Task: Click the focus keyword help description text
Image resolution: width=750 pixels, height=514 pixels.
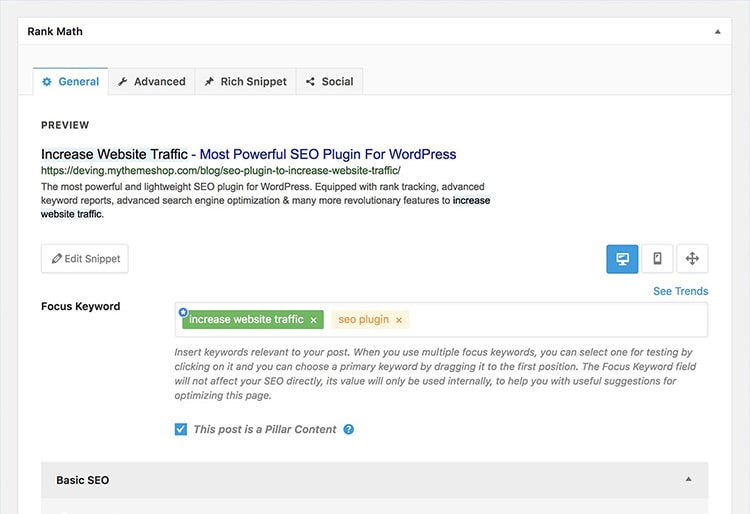Action: coord(435,374)
